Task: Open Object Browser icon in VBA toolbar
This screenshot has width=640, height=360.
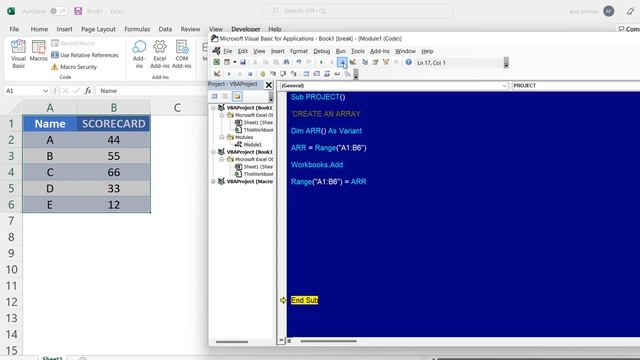Action: point(386,62)
